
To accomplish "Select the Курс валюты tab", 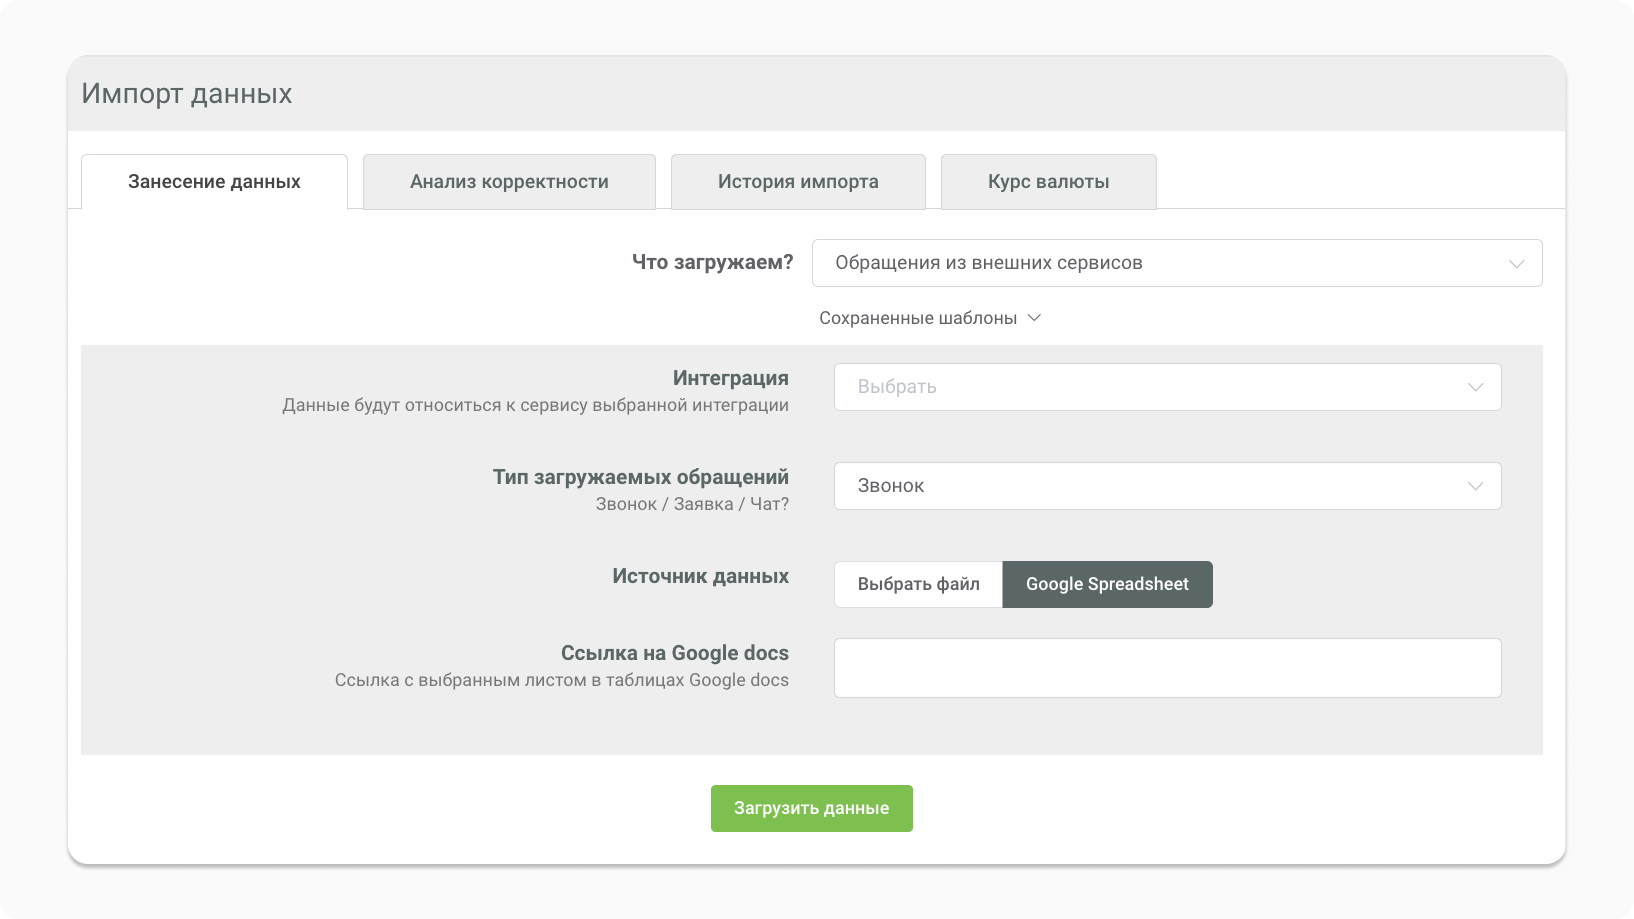I will [x=1048, y=182].
